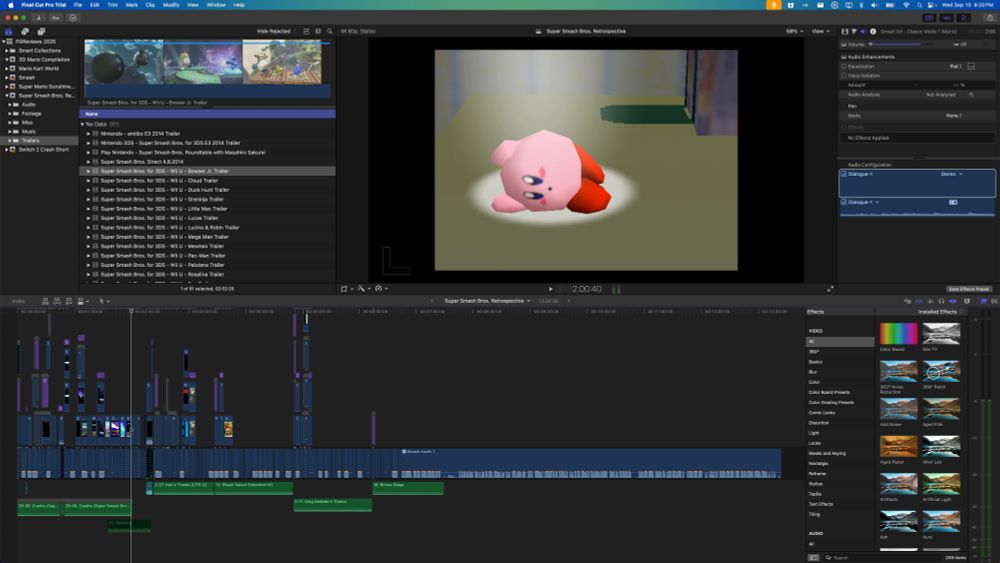This screenshot has width=1000, height=563.
Task: Select the Distortion effects category
Action: coord(819,423)
